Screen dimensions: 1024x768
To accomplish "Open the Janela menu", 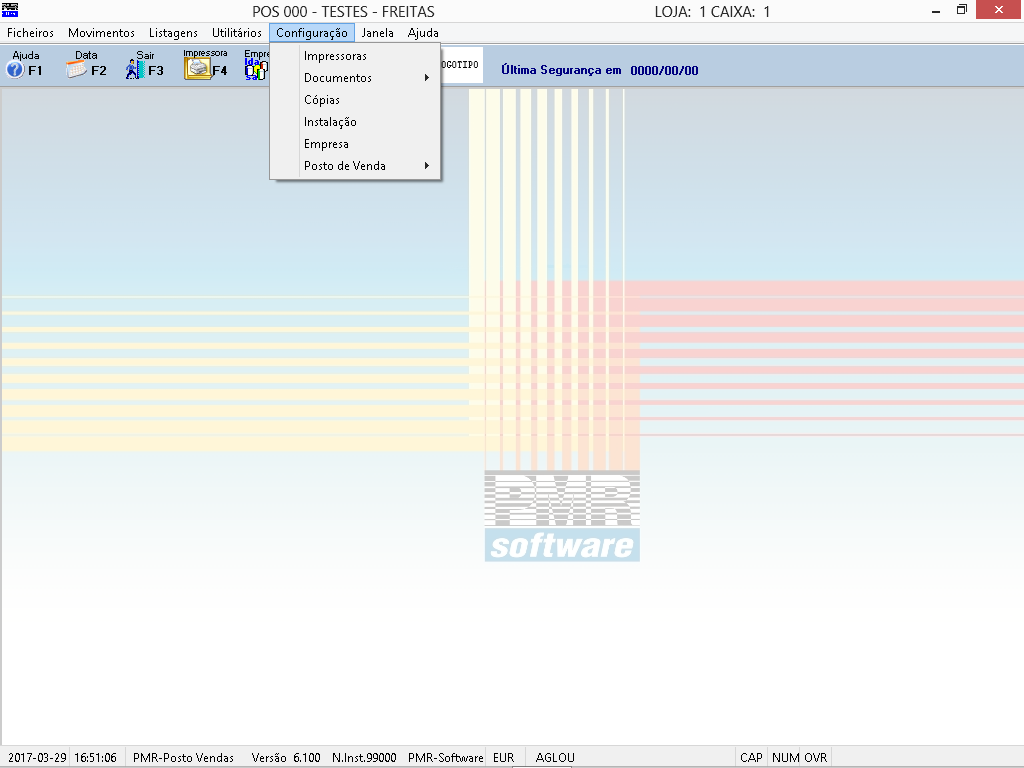I will point(377,33).
